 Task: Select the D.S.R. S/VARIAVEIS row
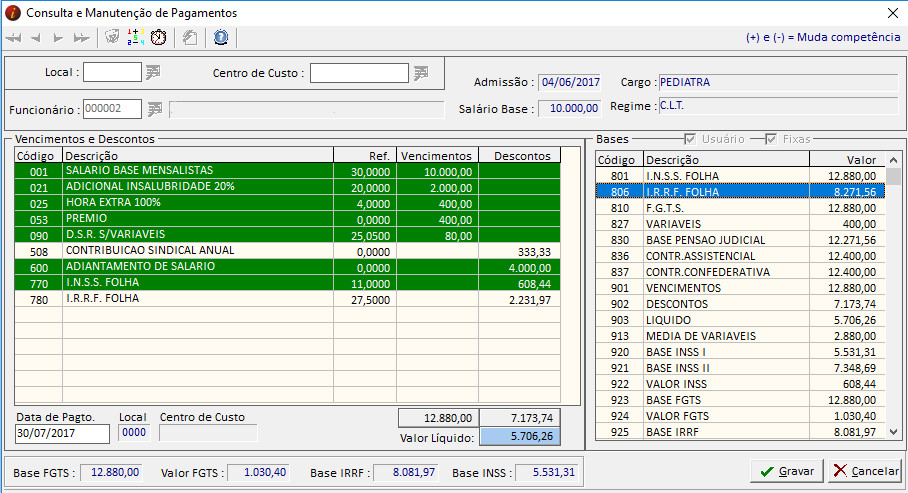coord(287,235)
